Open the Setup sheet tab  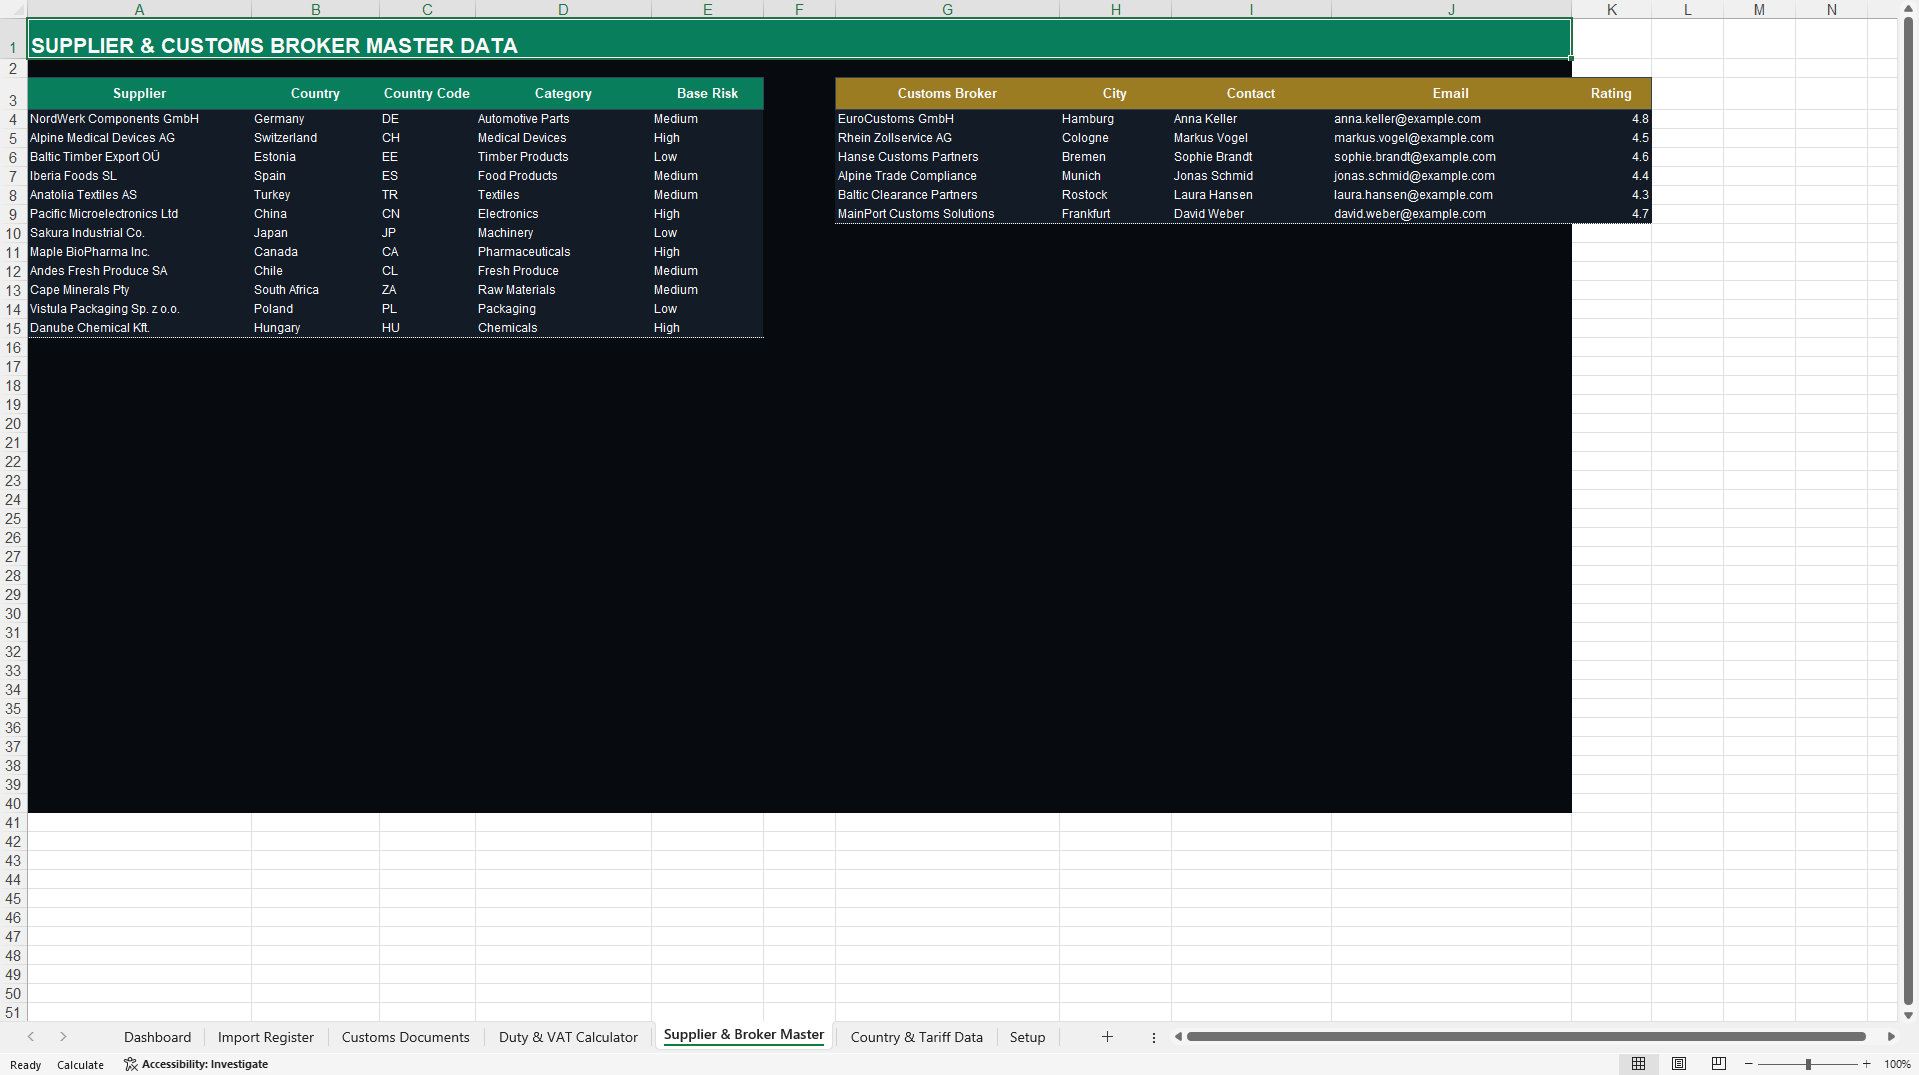(x=1027, y=1037)
